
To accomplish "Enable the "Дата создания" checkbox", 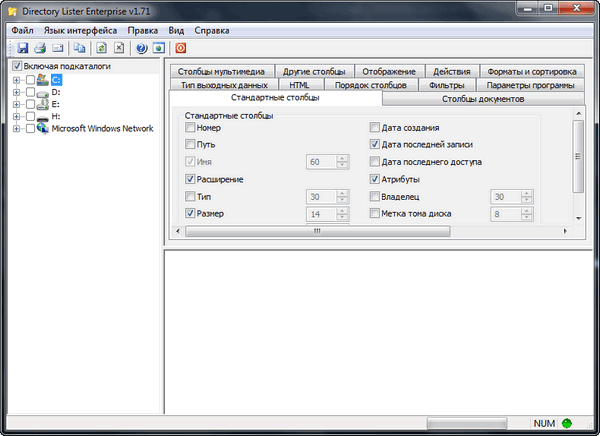I will pos(375,127).
